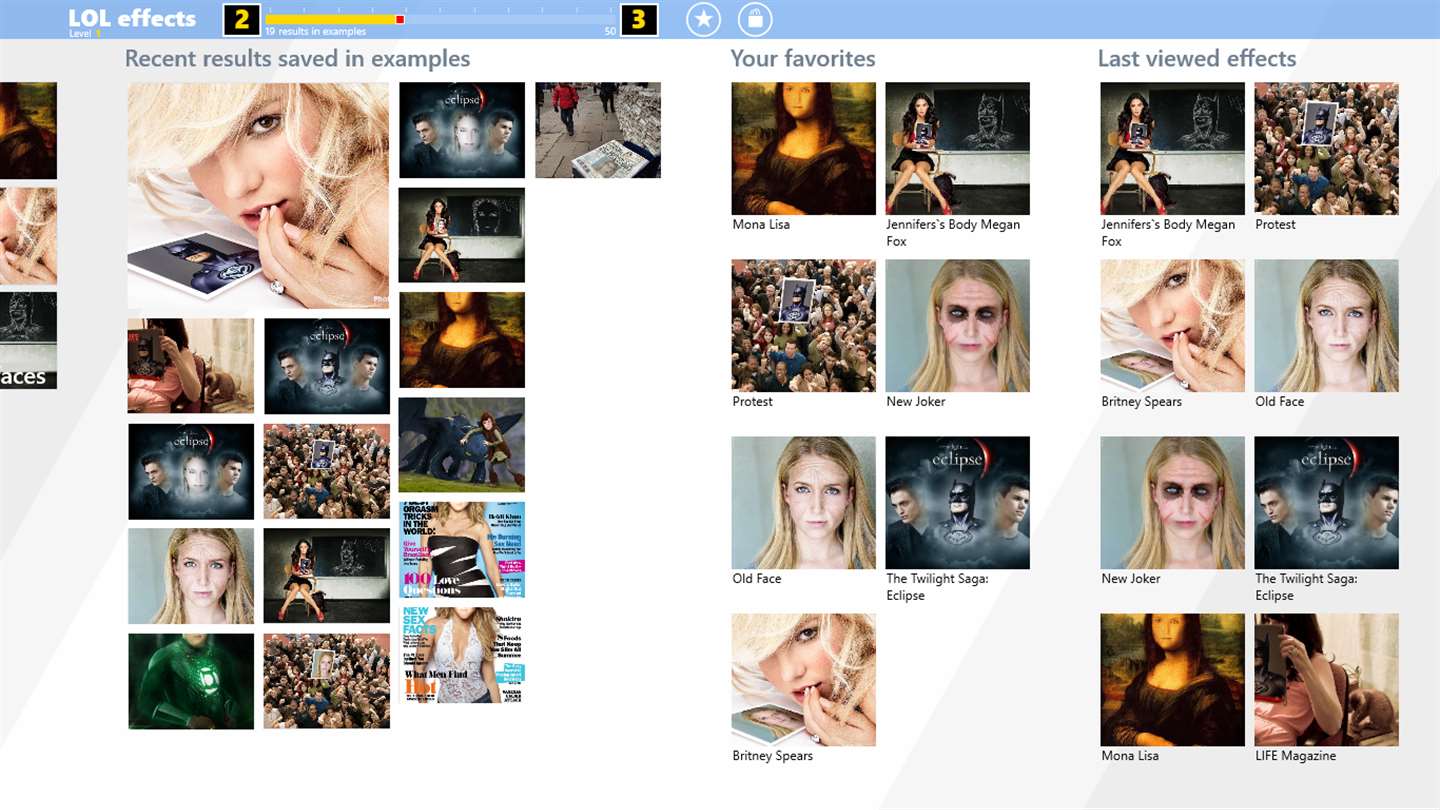Open the street newspaper recent result
This screenshot has height=810, width=1440.
click(x=598, y=130)
